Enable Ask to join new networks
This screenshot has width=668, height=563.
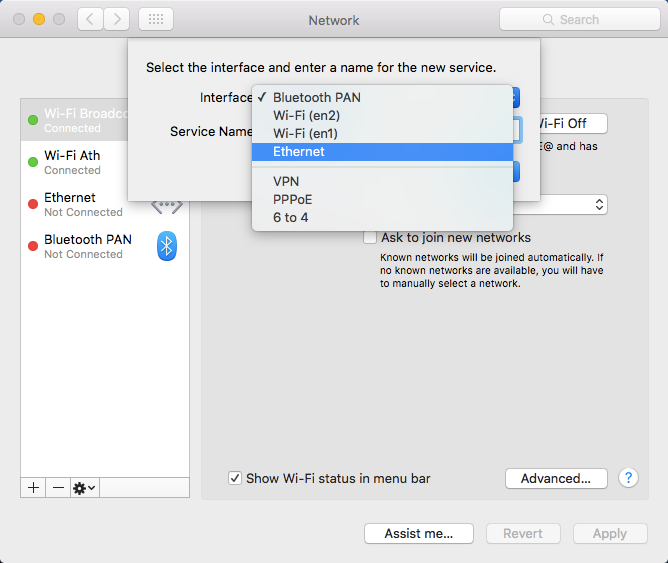coord(370,238)
